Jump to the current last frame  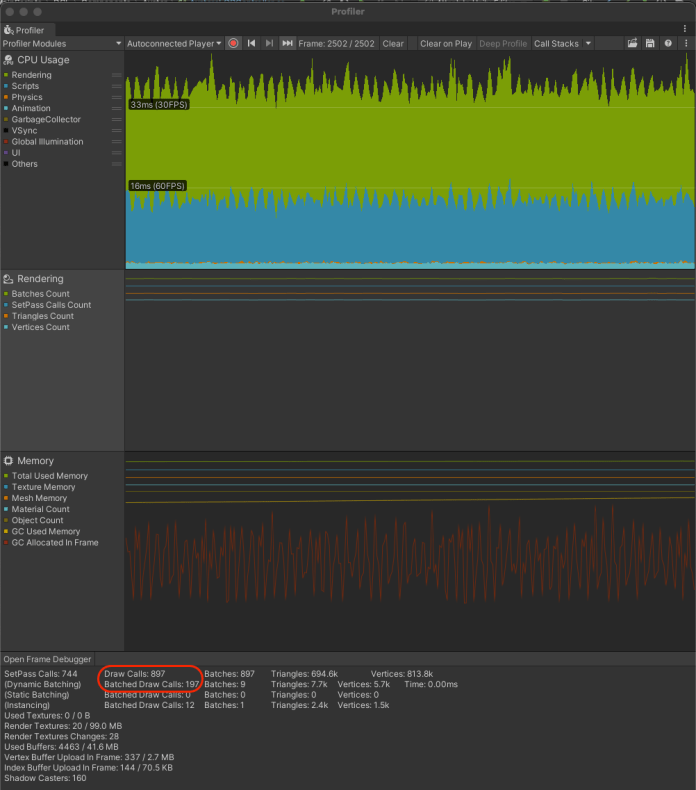coord(287,44)
